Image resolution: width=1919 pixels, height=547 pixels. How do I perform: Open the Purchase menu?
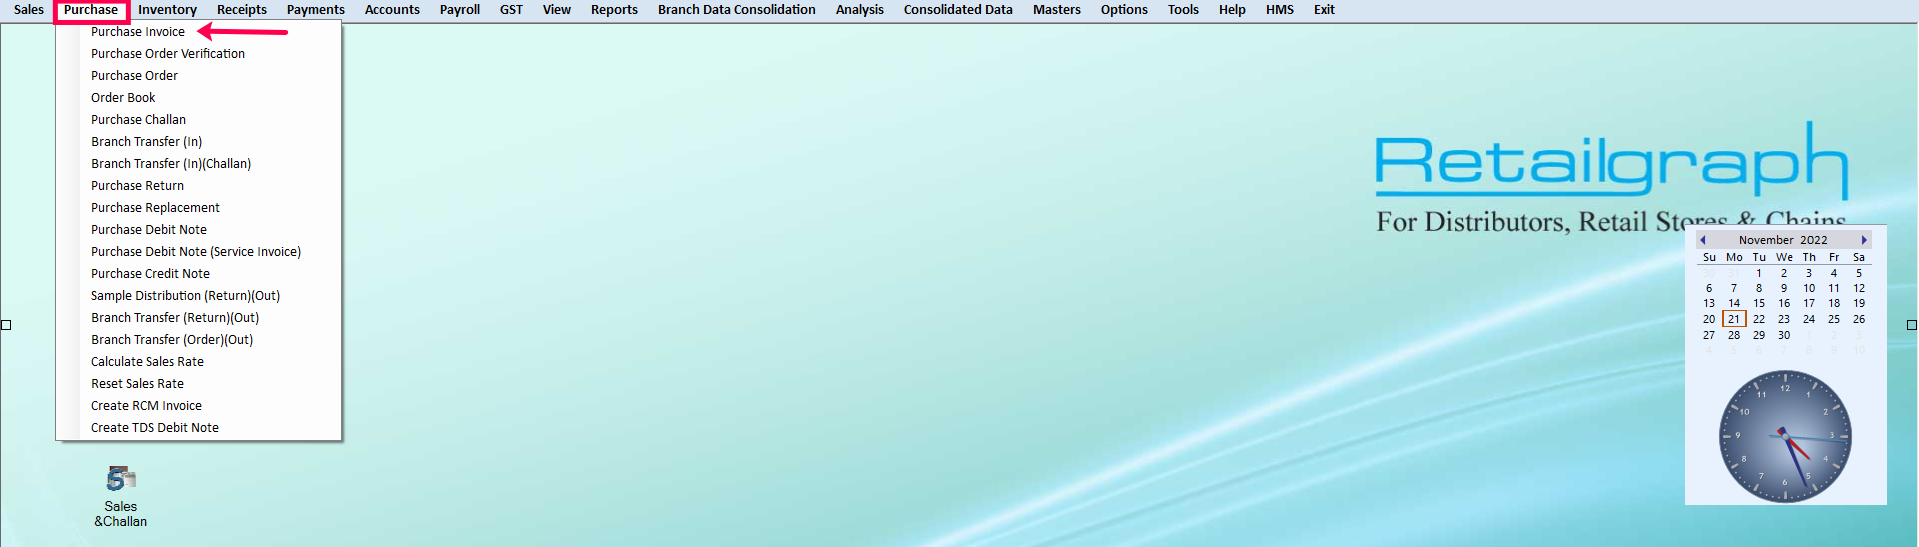pyautogui.click(x=91, y=10)
